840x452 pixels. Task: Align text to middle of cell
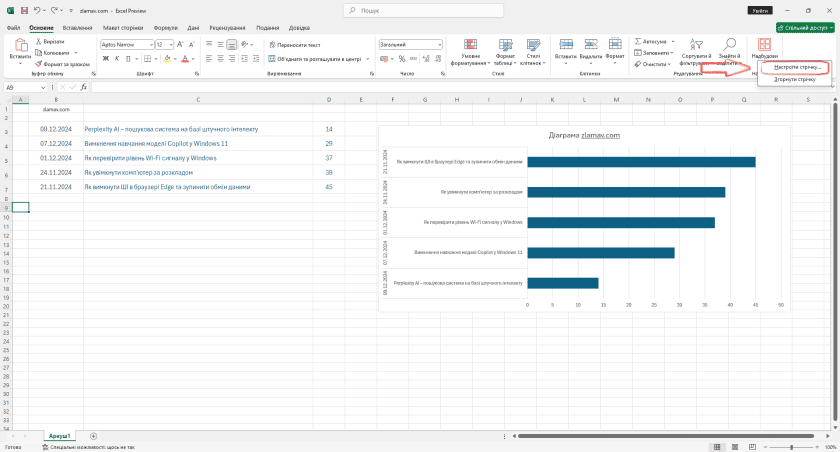point(220,44)
